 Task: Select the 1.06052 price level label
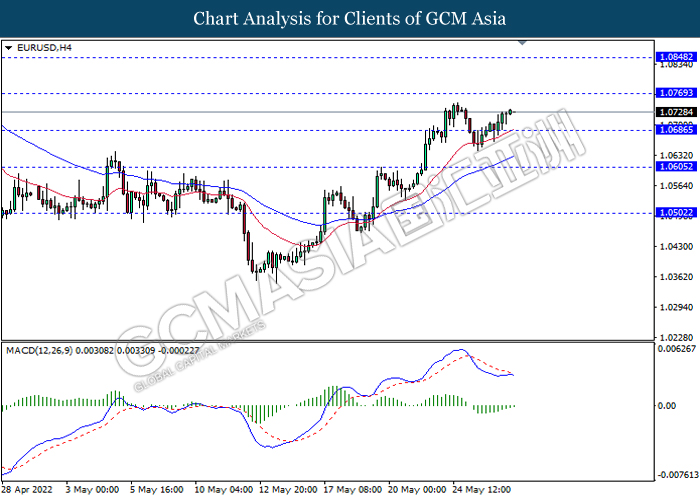(676, 167)
